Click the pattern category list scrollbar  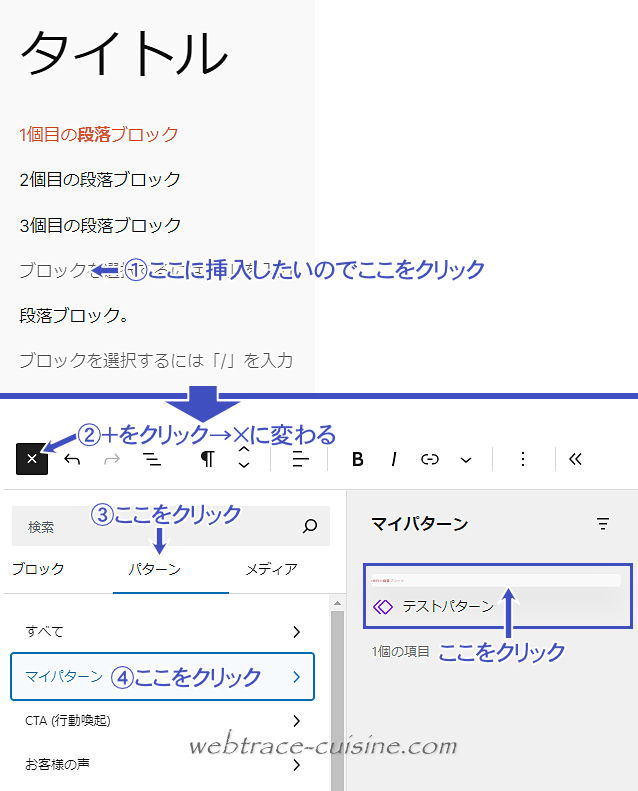coord(337,701)
